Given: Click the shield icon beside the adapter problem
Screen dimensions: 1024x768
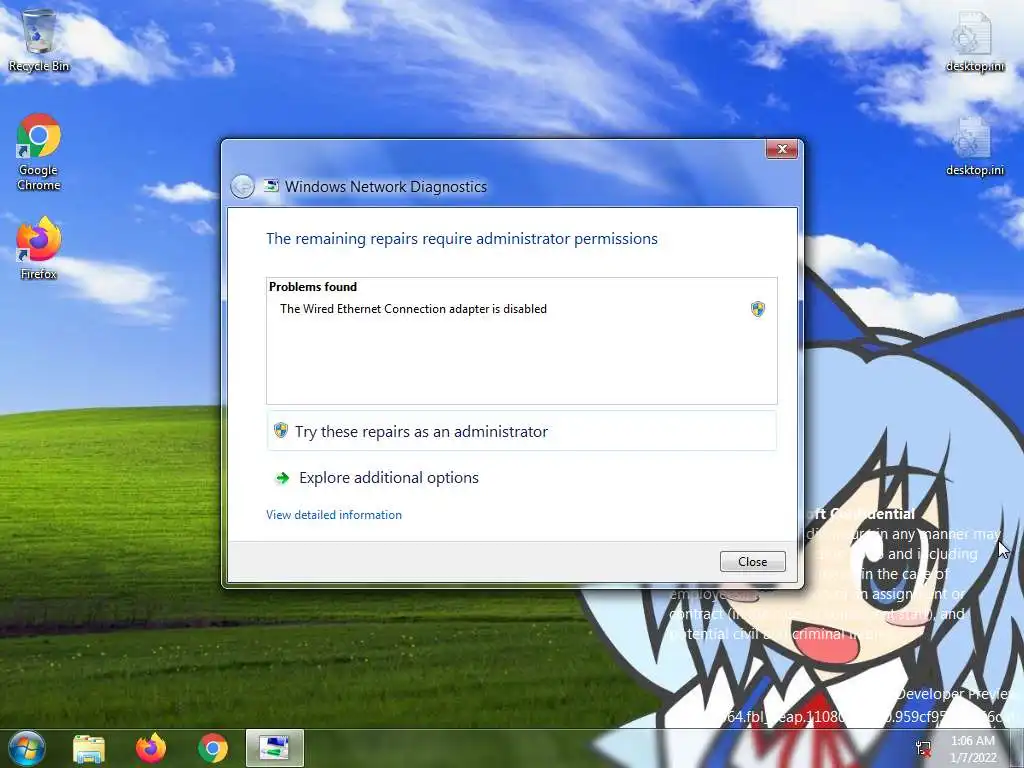Looking at the screenshot, I should (758, 309).
